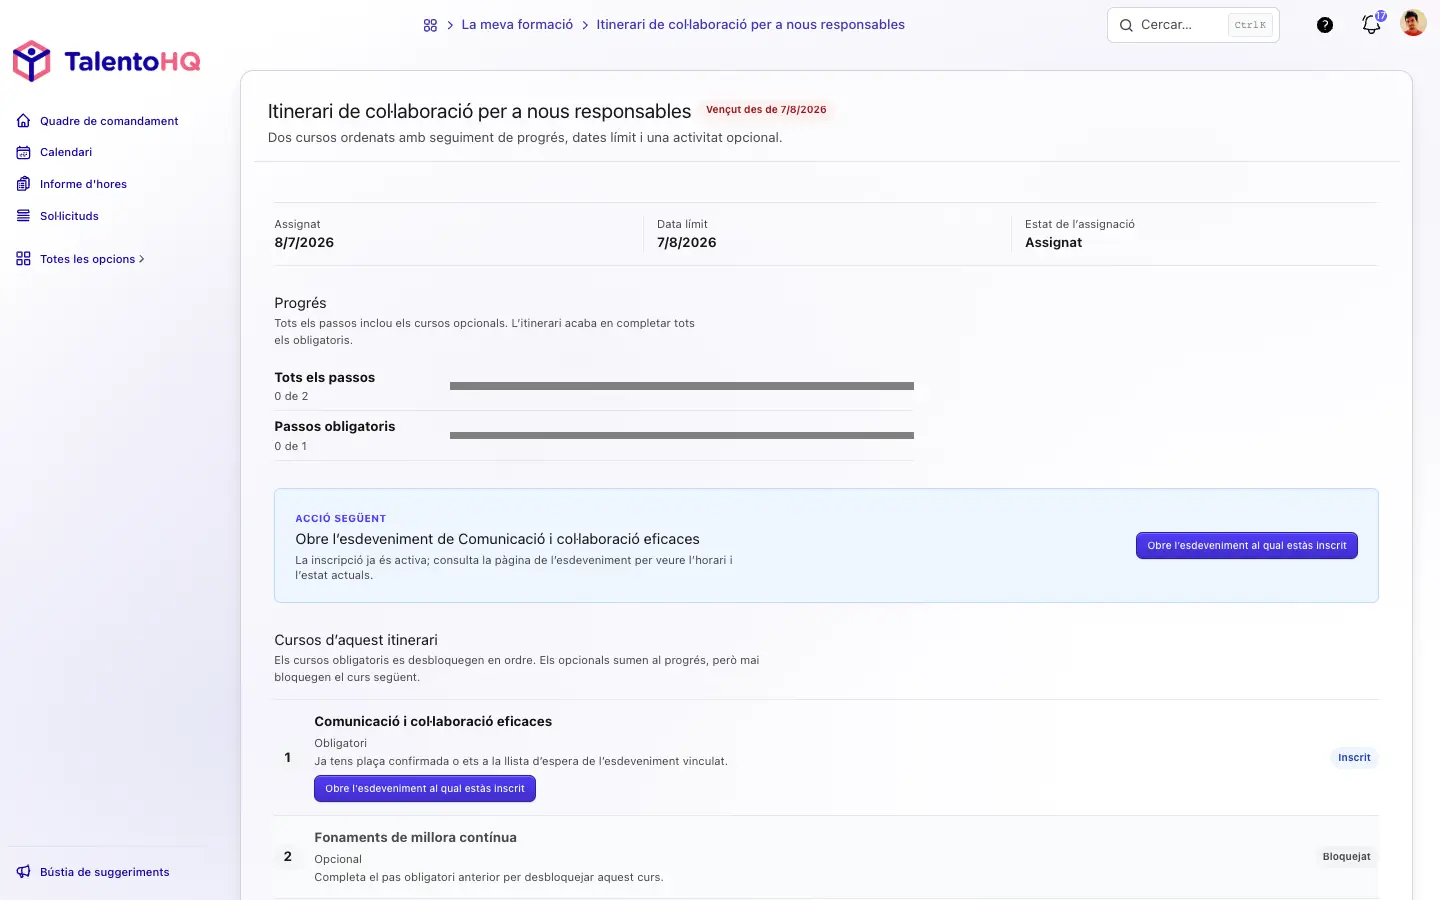Screen dimensions: 1440x900
Task: Expand Totes les opcions chevron
Action: click(x=142, y=259)
